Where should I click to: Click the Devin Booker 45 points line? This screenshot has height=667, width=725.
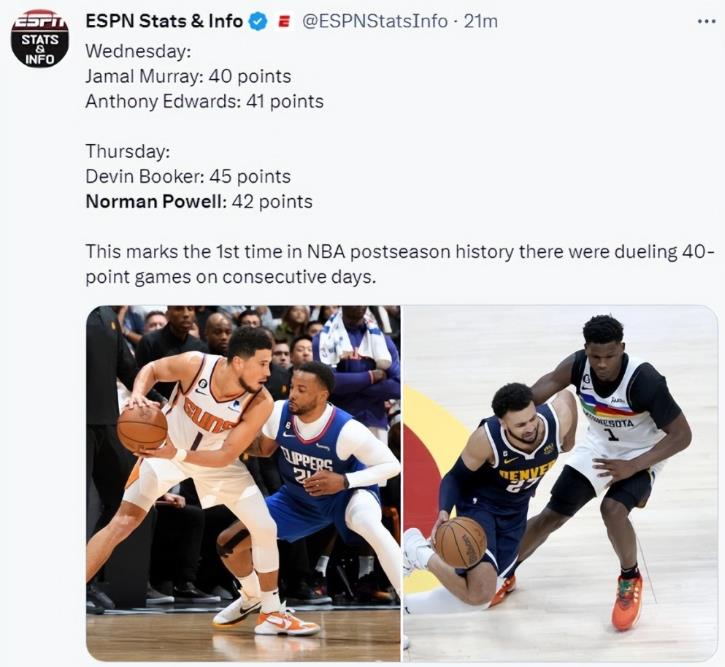coord(188,177)
